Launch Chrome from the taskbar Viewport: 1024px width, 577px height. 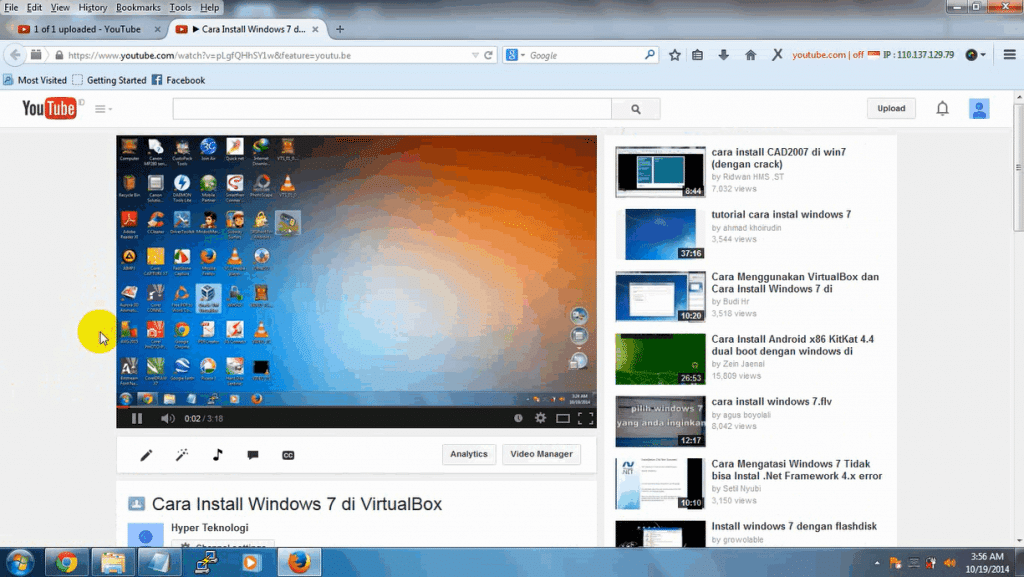click(x=66, y=562)
